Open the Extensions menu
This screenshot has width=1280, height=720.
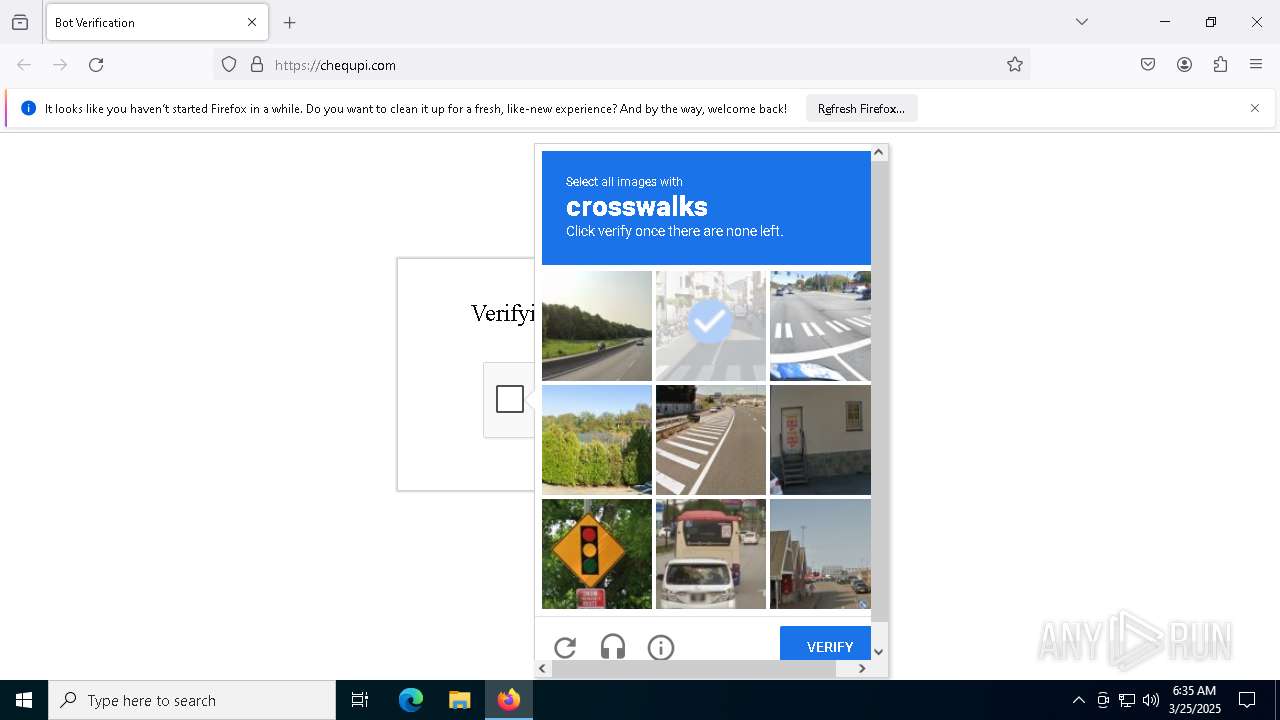click(x=1220, y=65)
